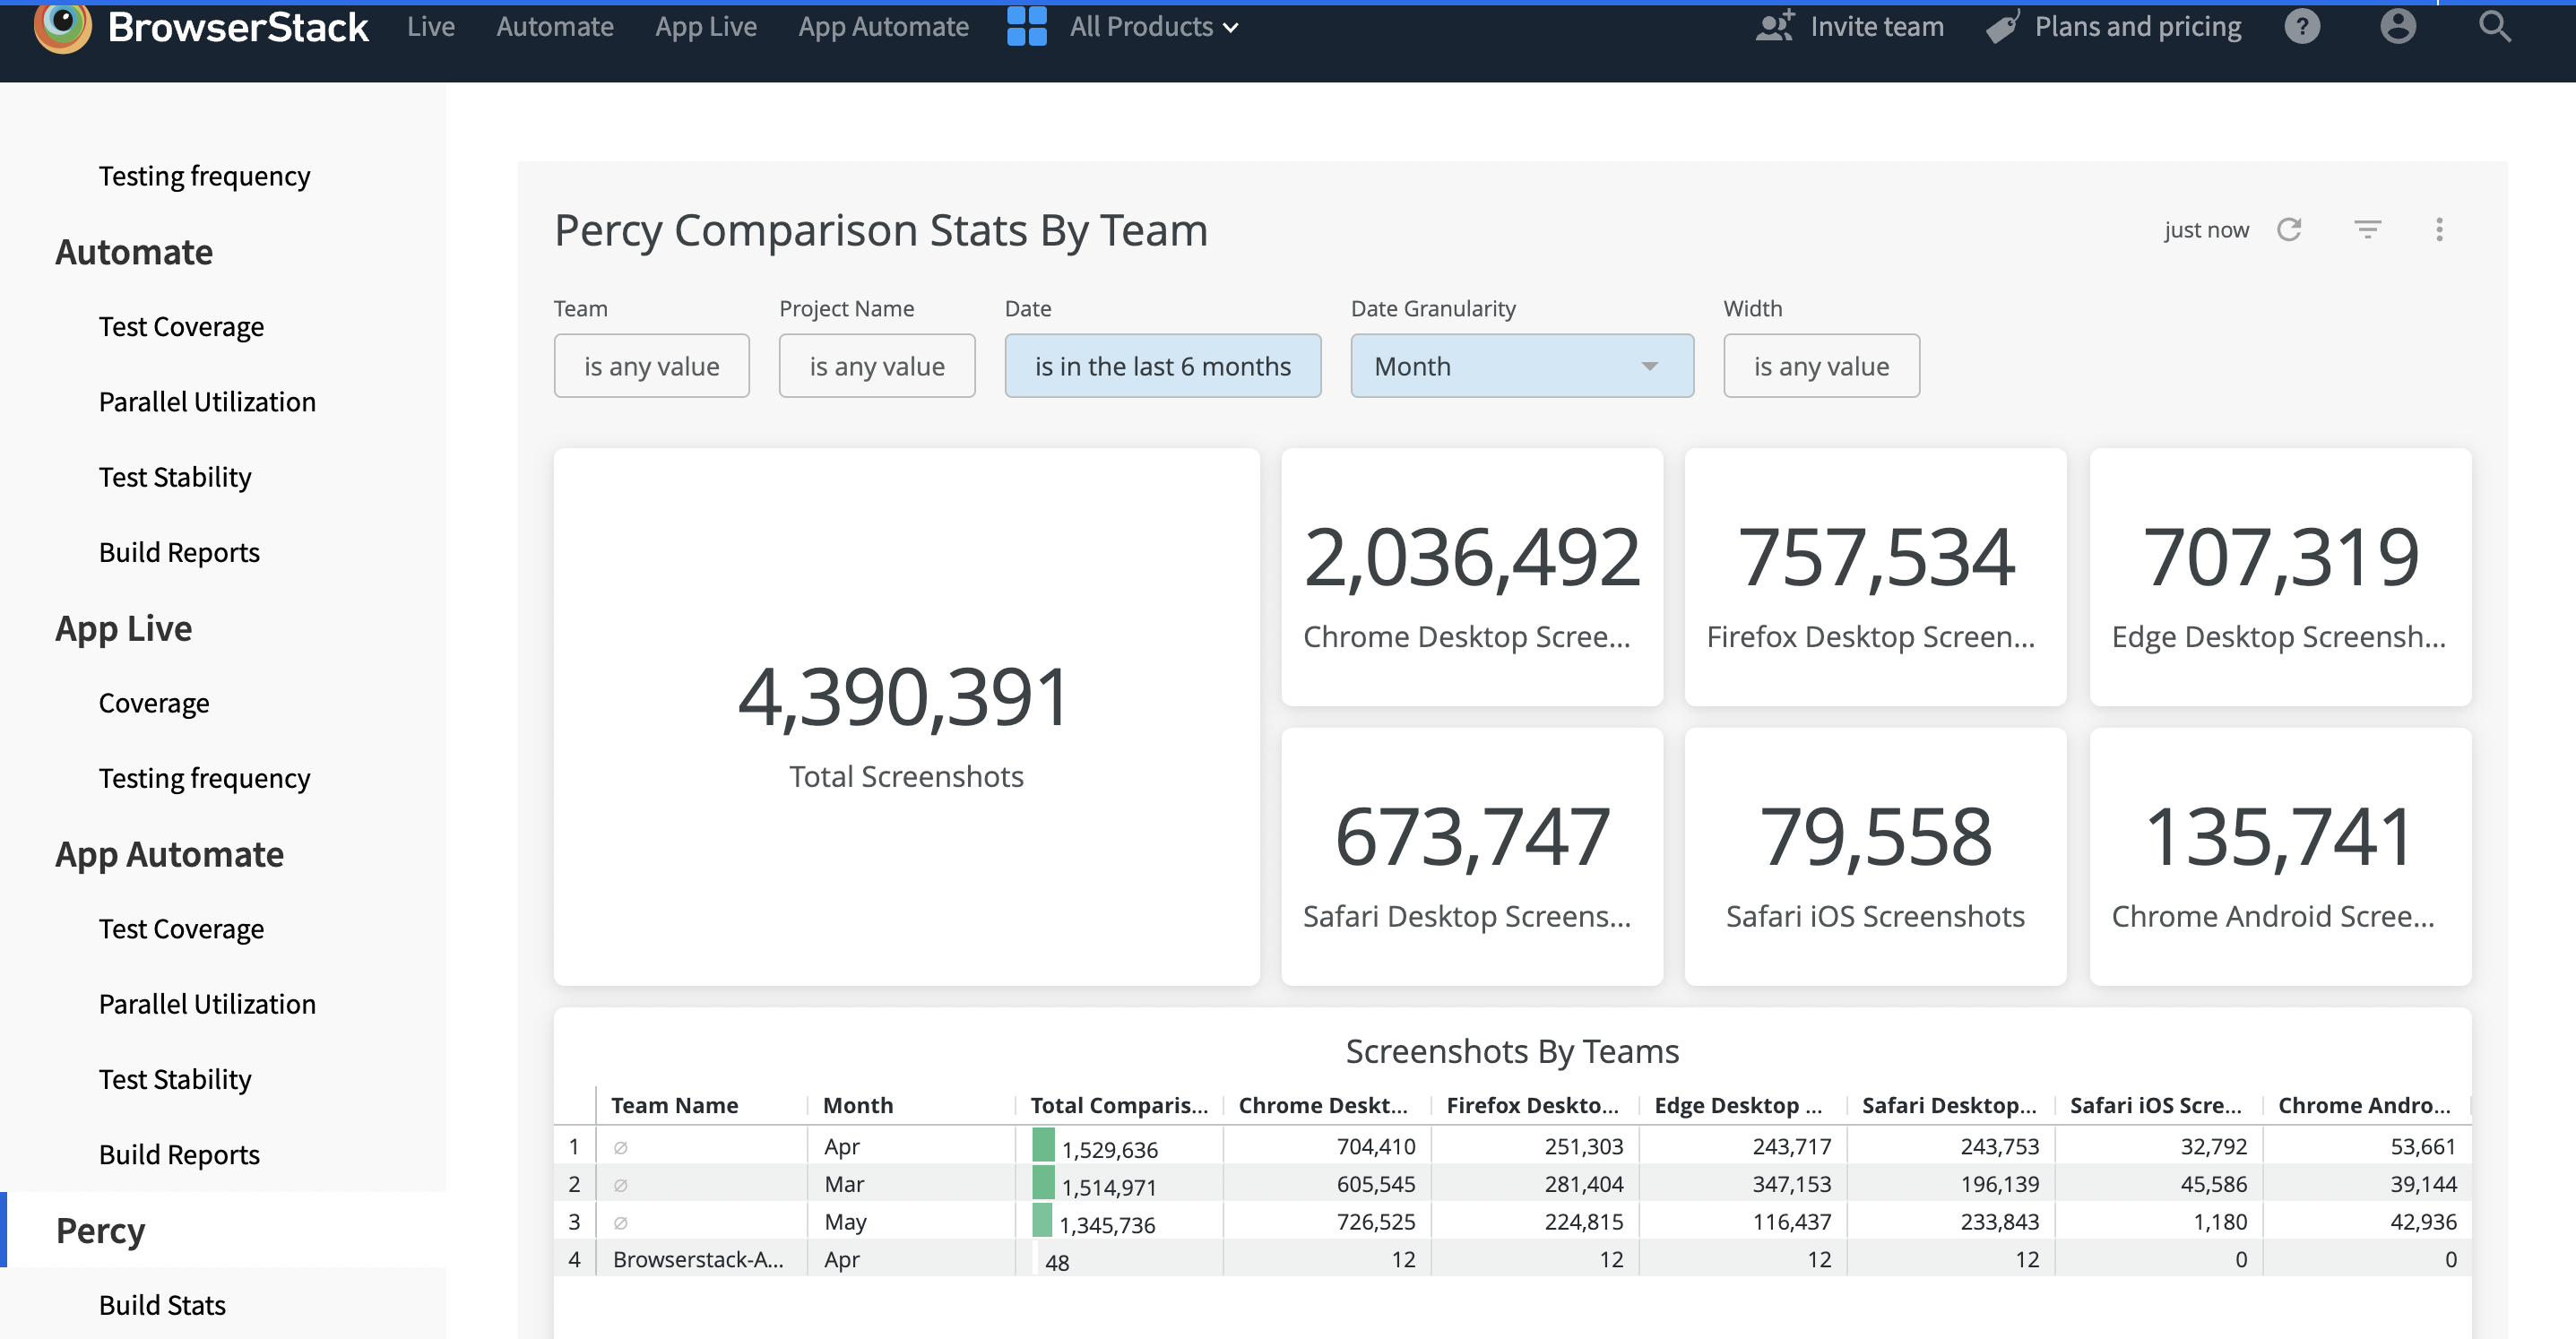
Task: Open the dashboard three-dot actions menu
Action: click(x=2439, y=230)
